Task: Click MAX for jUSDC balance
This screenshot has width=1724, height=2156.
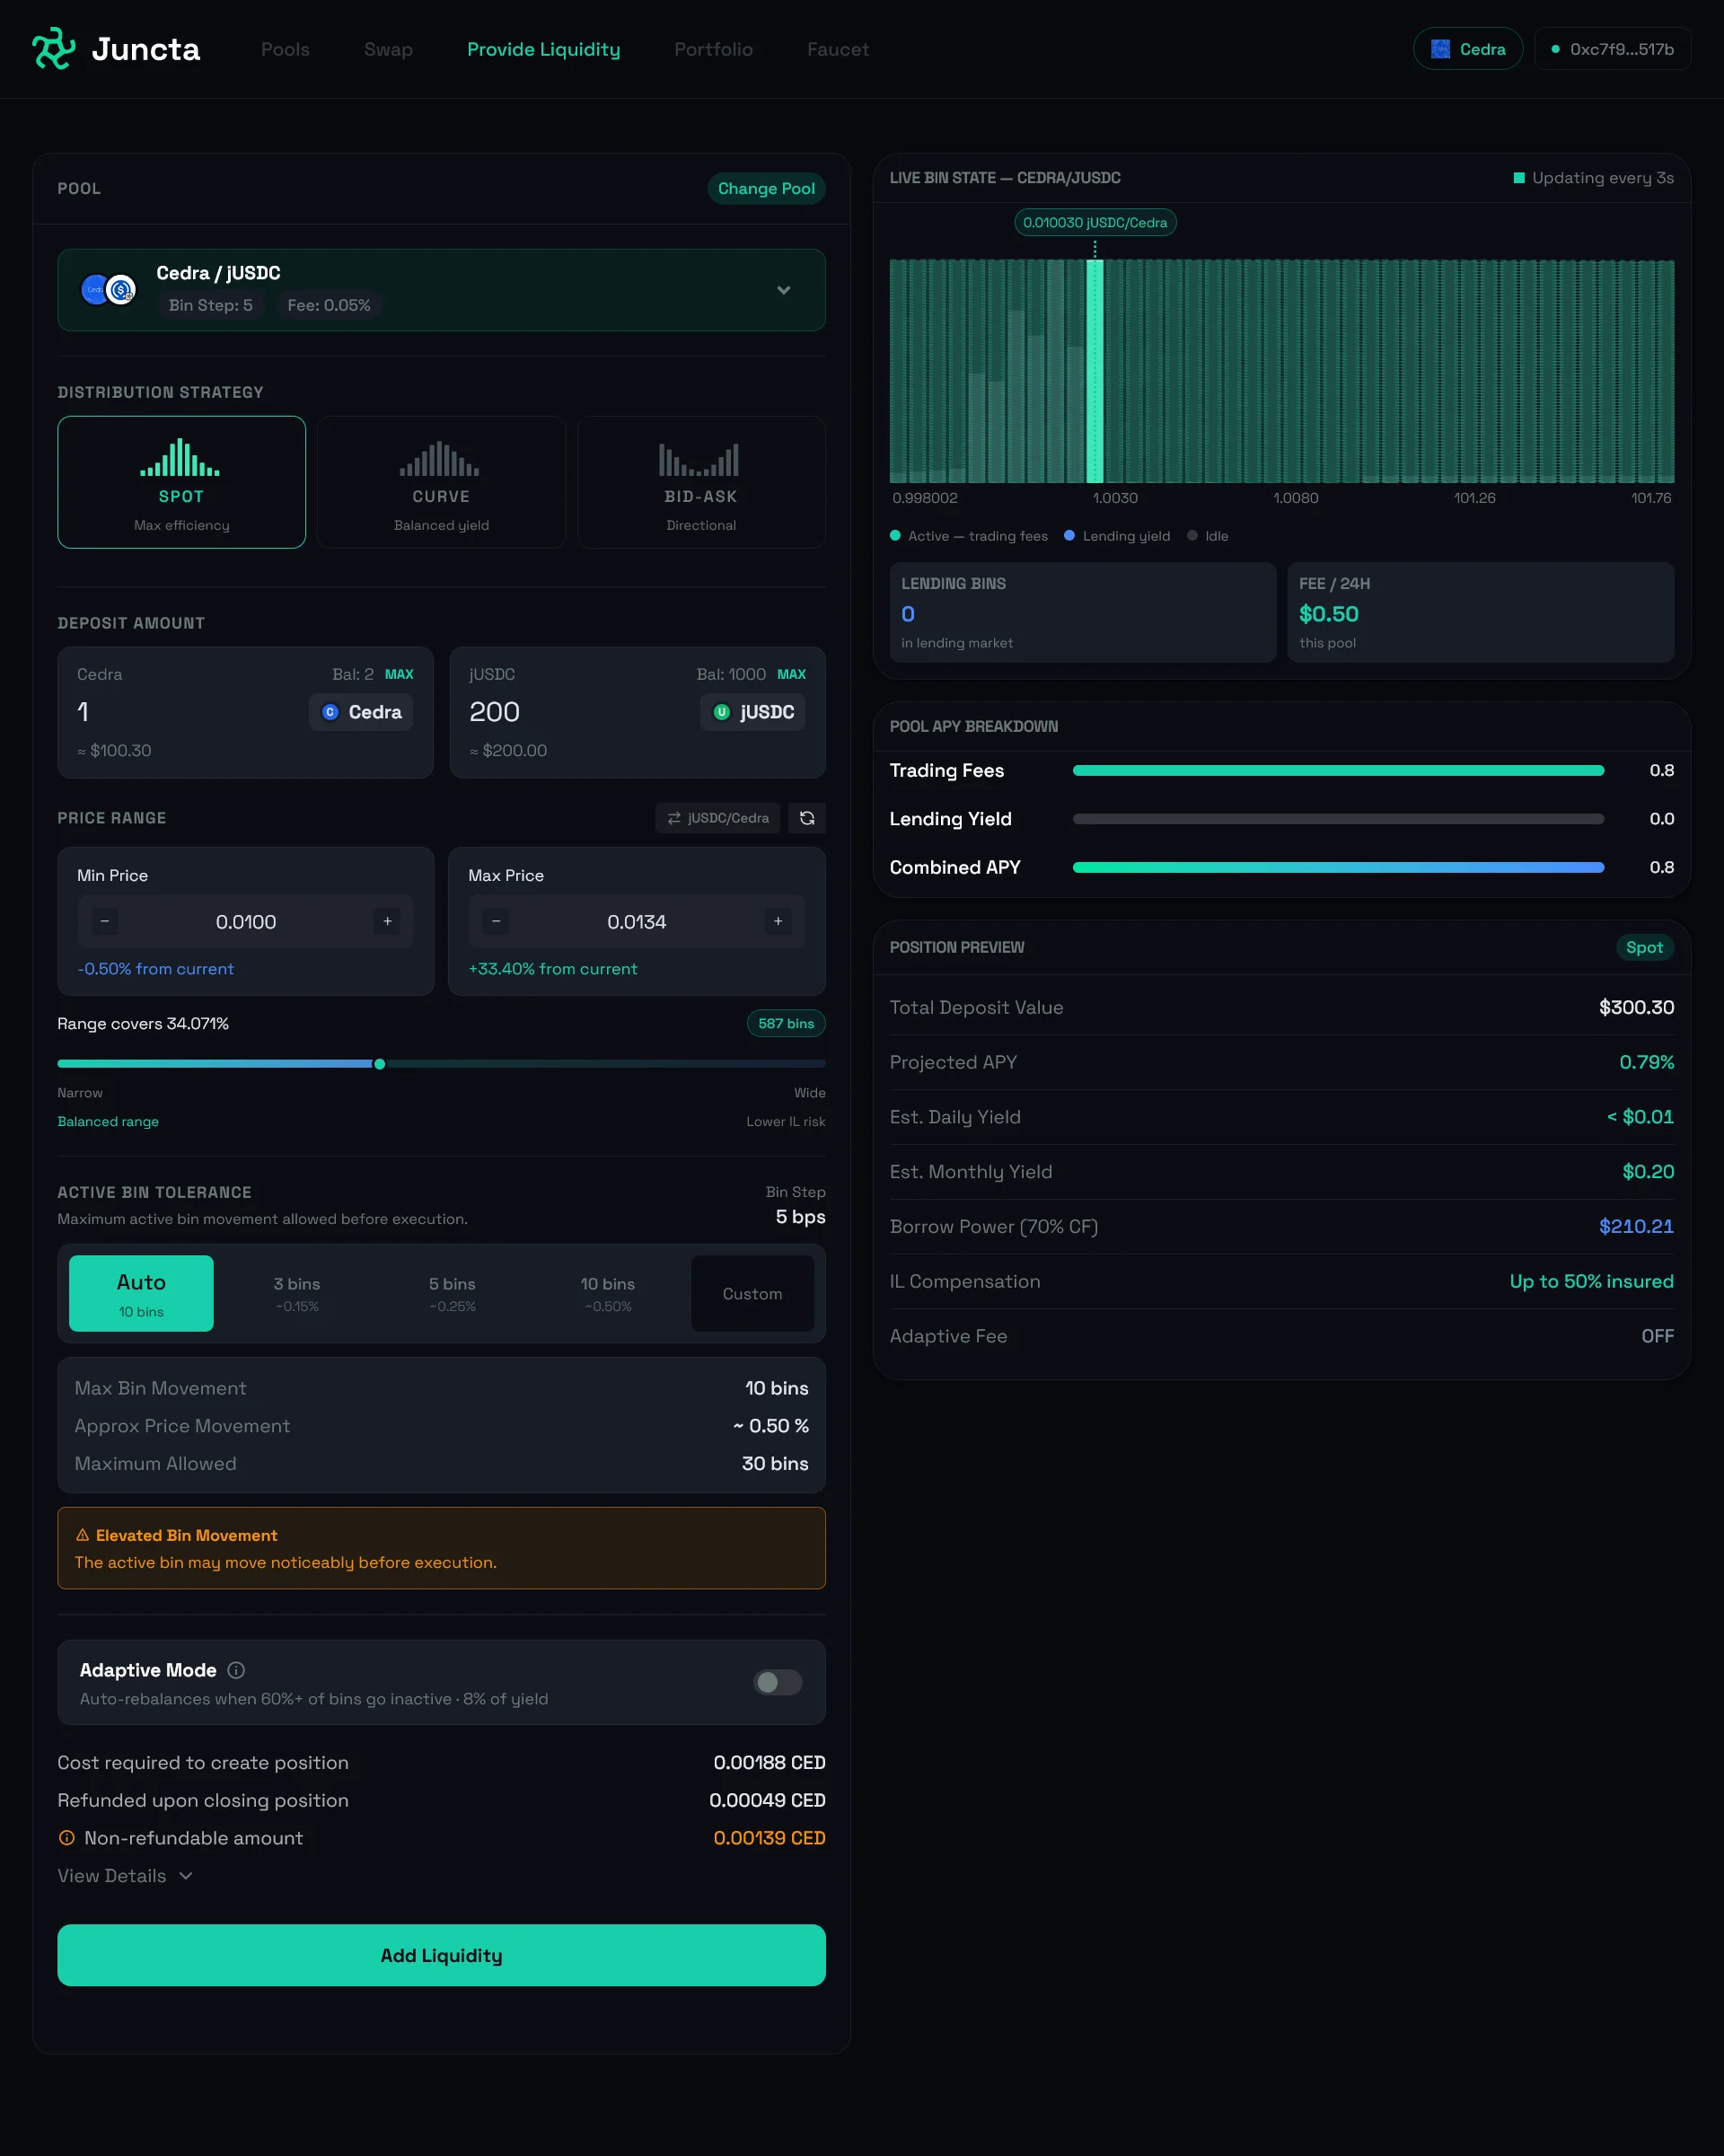Action: (x=791, y=674)
